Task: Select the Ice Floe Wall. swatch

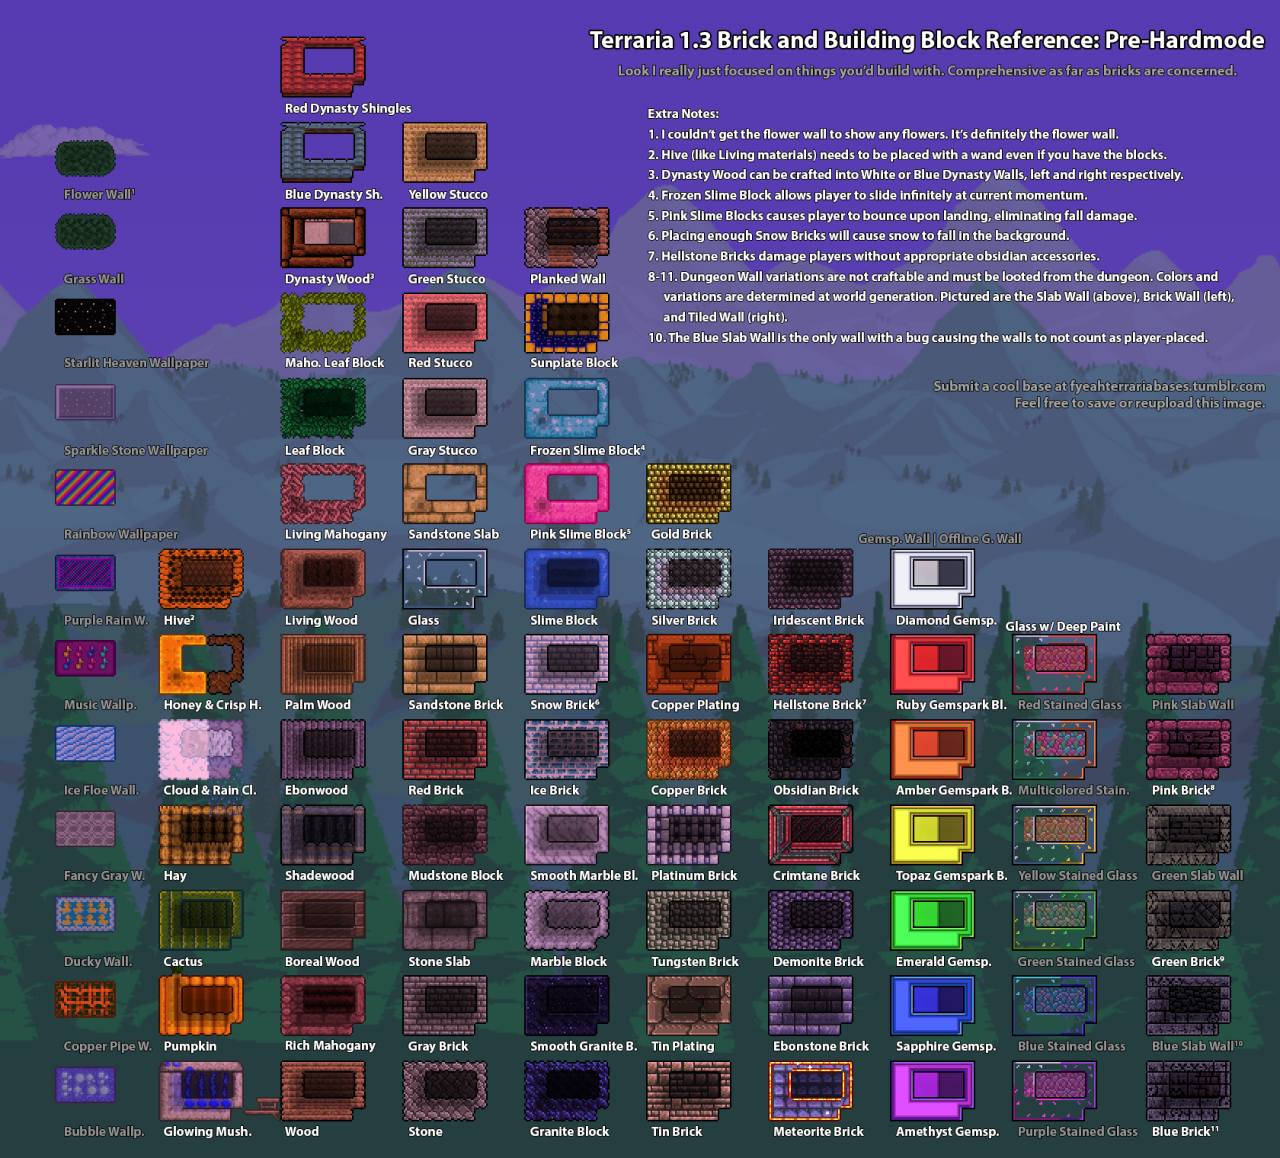Action: tap(85, 744)
